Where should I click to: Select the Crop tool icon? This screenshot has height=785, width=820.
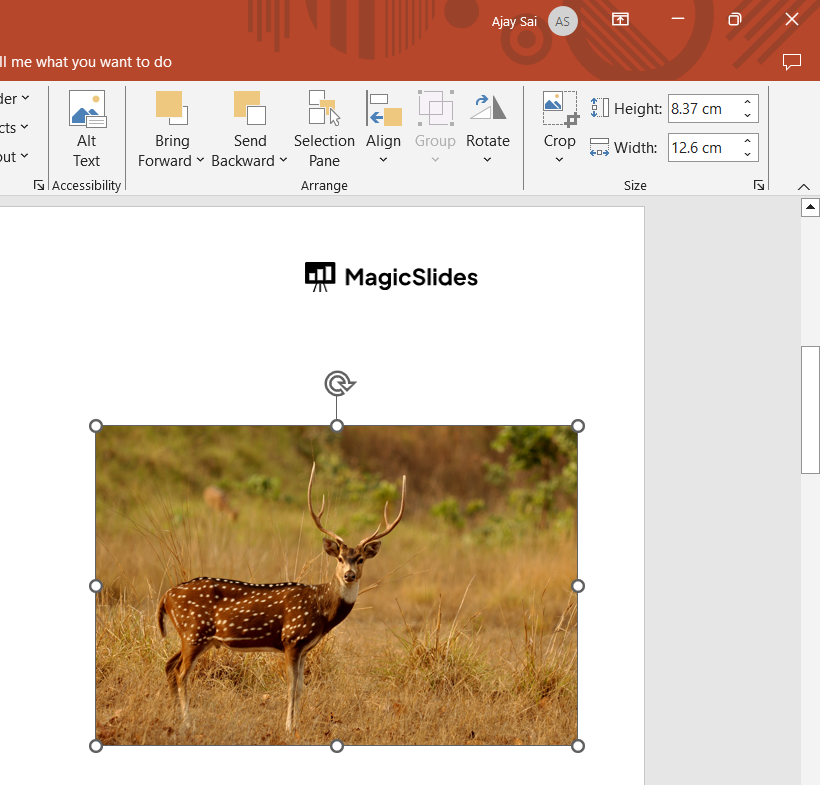click(560, 108)
